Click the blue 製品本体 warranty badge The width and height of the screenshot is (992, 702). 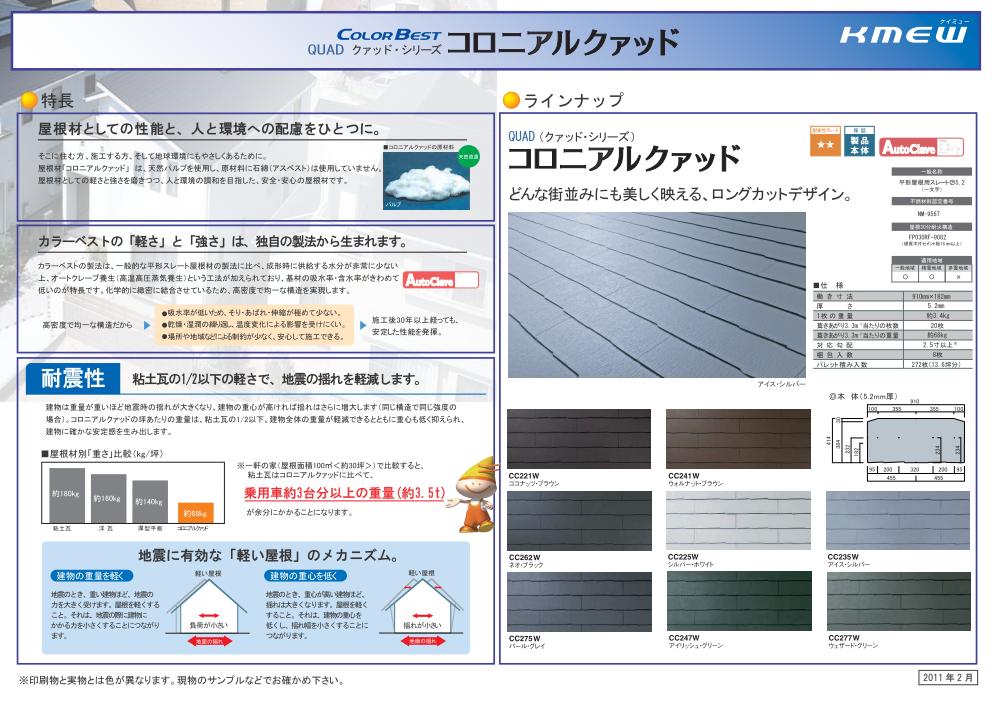click(859, 143)
